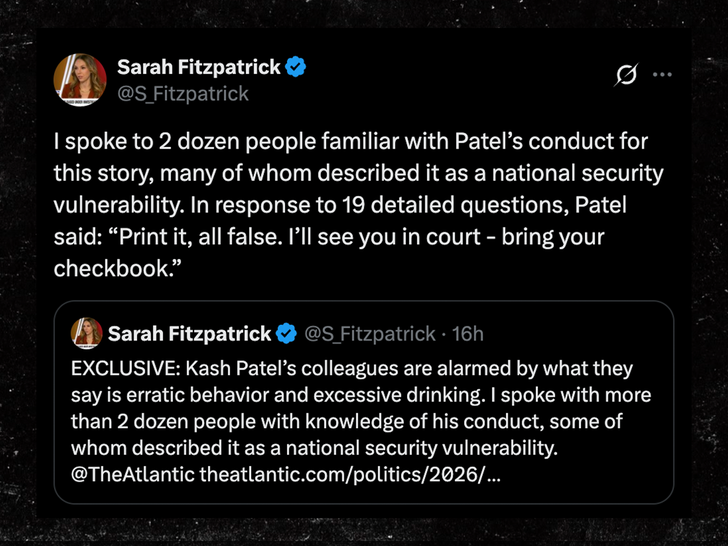Image resolution: width=728 pixels, height=546 pixels.
Task: Click the small avatar in the quoted tweet
Action: [87, 333]
